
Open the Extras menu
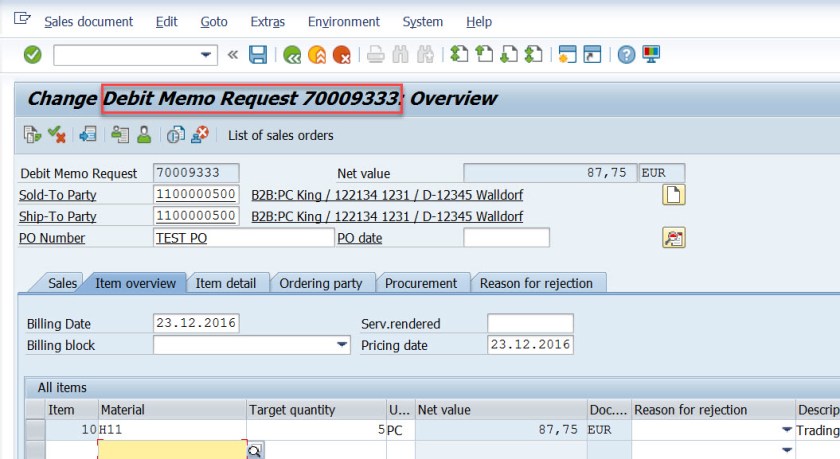pyautogui.click(x=267, y=21)
